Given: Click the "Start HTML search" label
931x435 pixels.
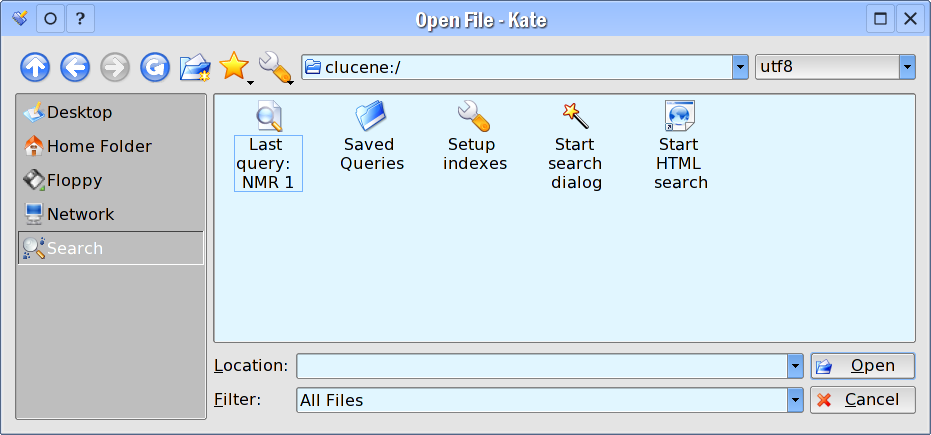Looking at the screenshot, I should [680, 164].
